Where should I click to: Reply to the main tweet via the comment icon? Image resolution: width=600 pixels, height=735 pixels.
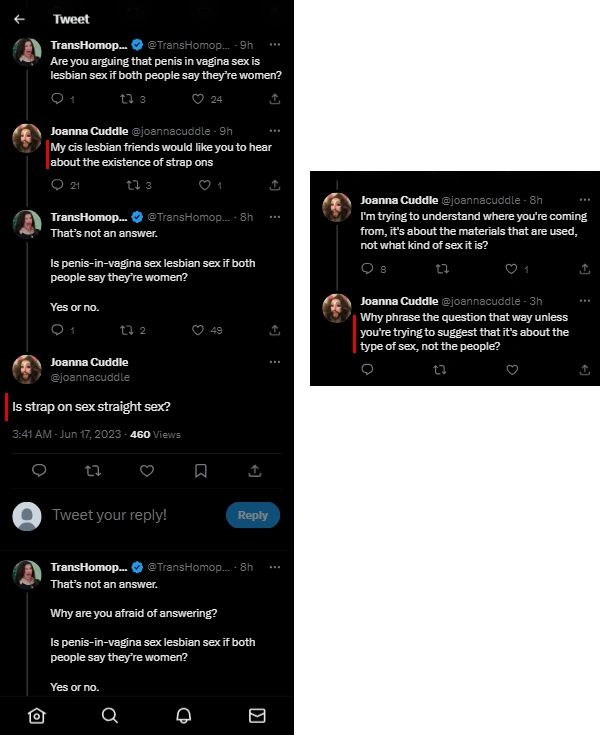[39, 470]
